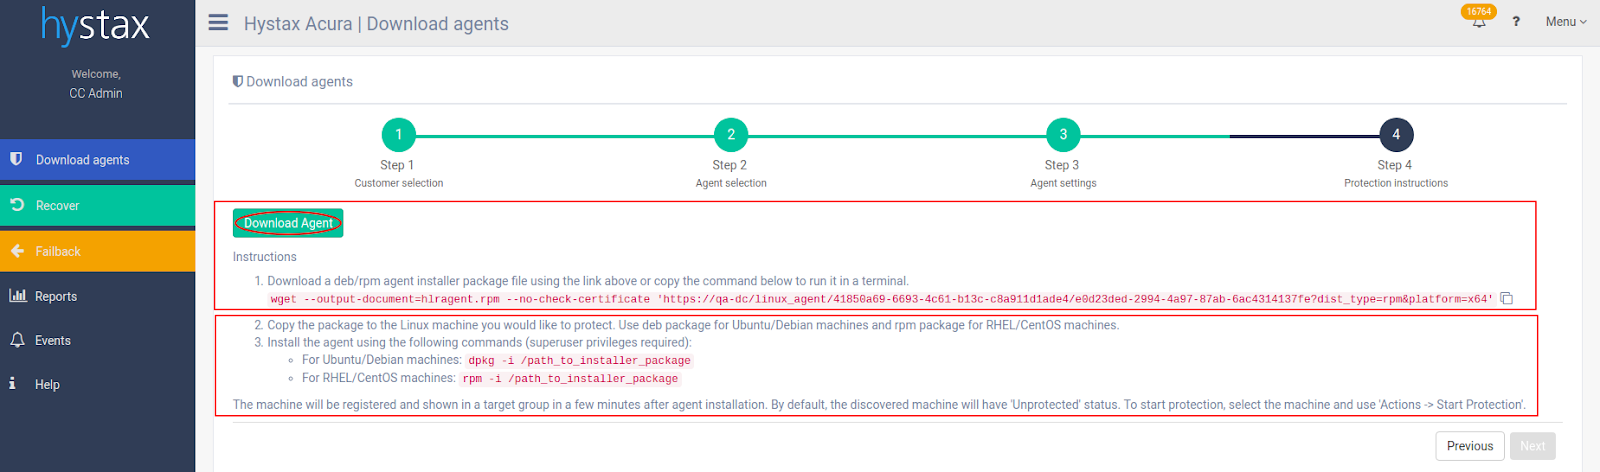Open the notifications bell with 16764 badge
This screenshot has height=472, width=1600.
pos(1478,19)
